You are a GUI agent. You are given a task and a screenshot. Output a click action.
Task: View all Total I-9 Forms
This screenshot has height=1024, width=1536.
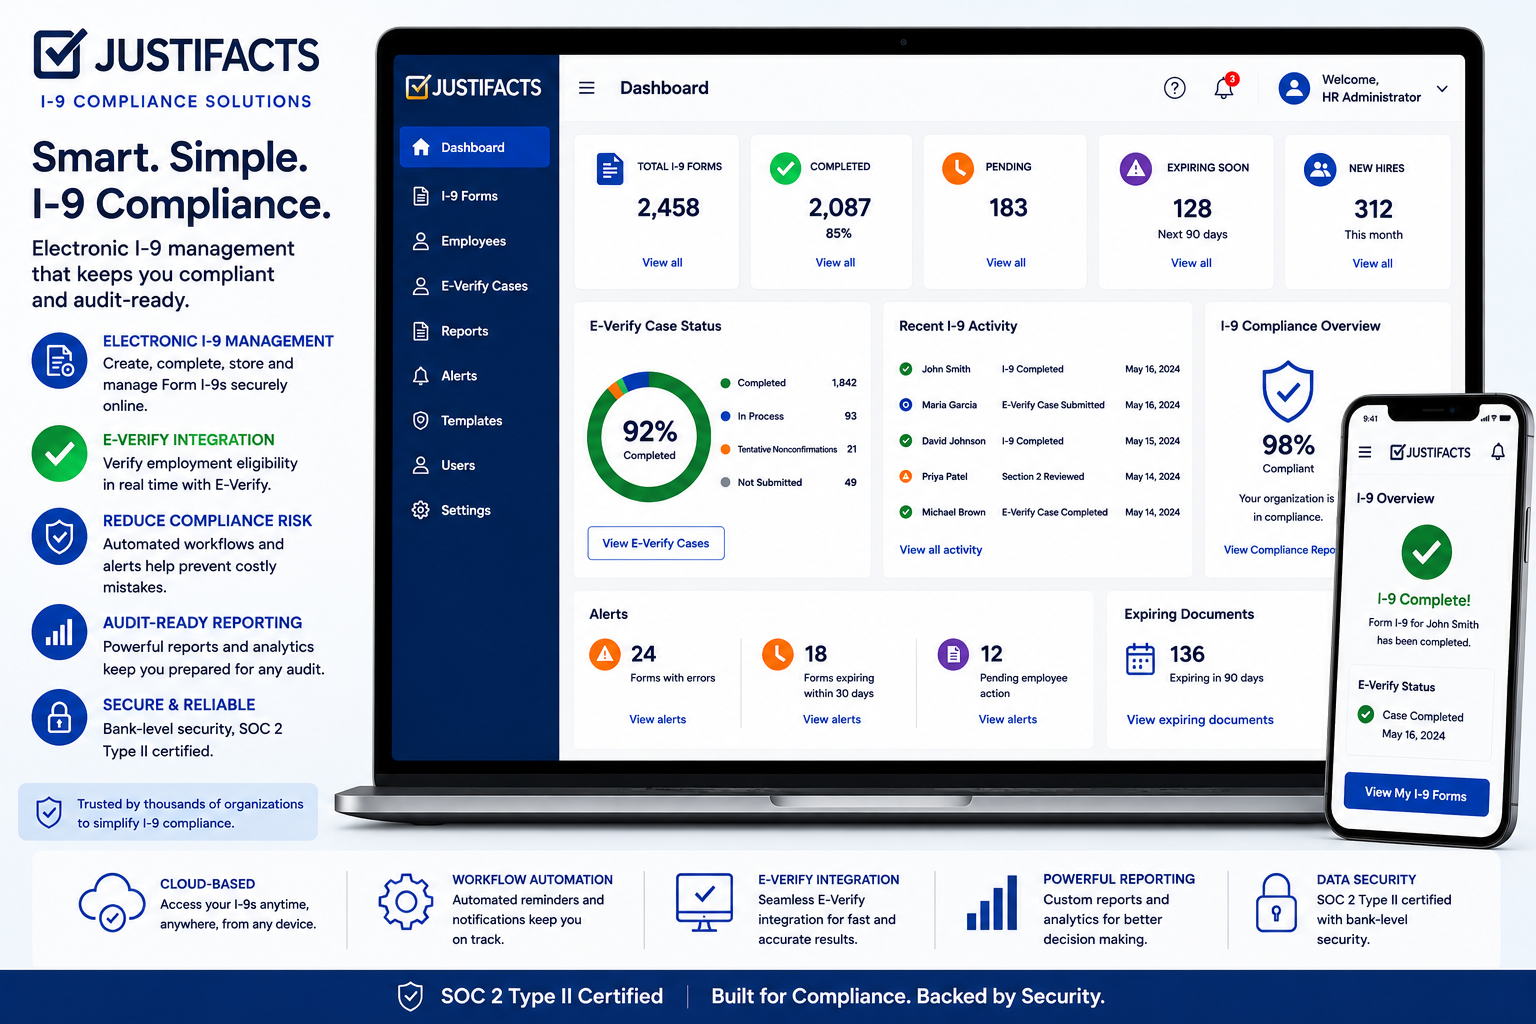662,263
